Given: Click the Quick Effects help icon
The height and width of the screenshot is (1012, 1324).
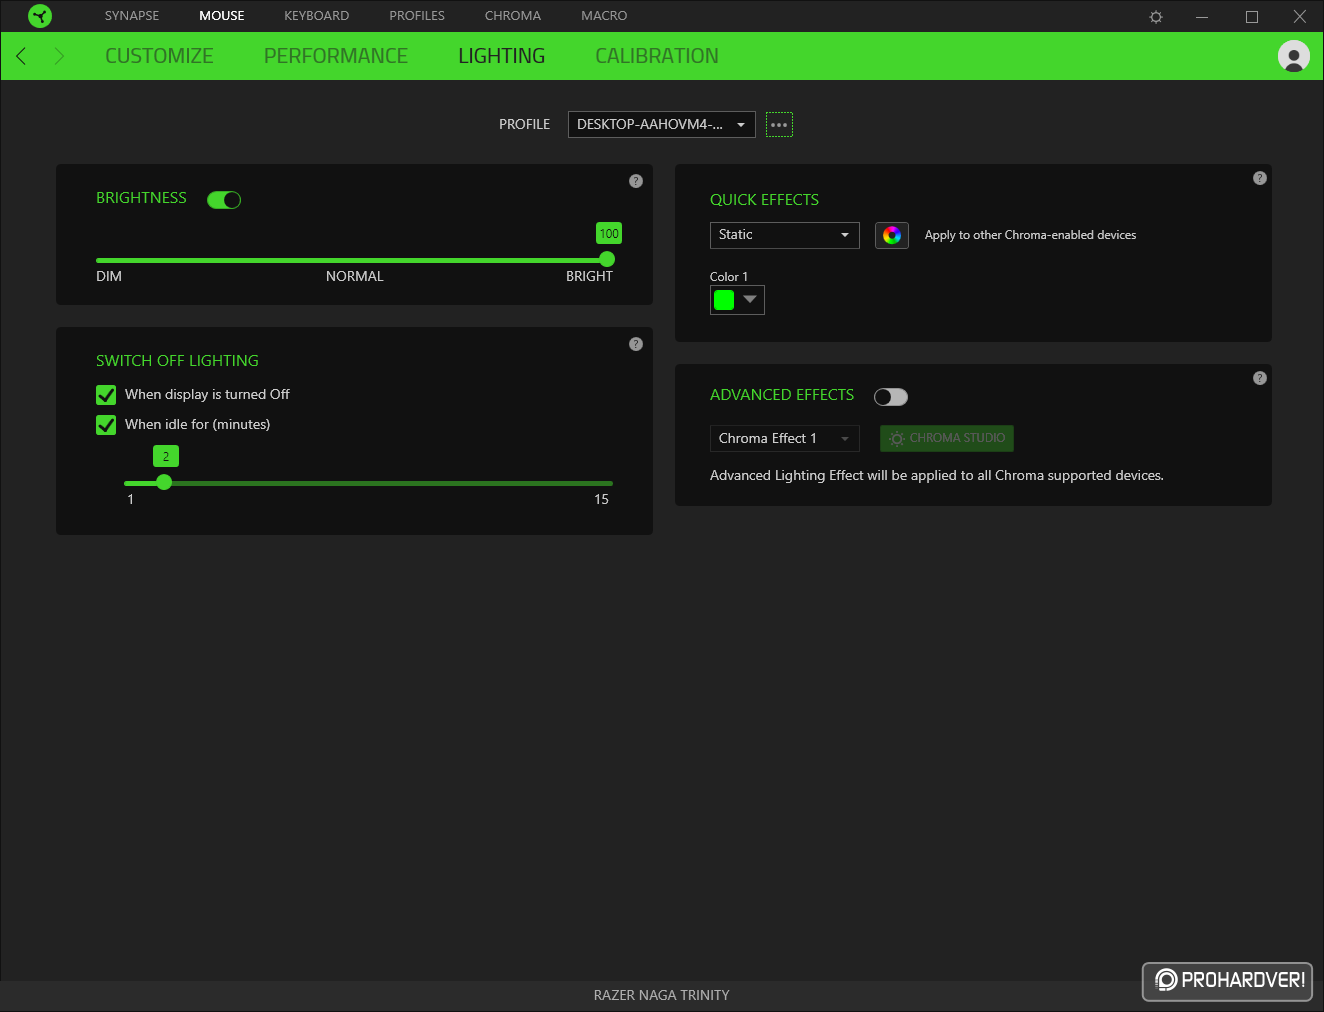Looking at the screenshot, I should tap(1260, 178).
